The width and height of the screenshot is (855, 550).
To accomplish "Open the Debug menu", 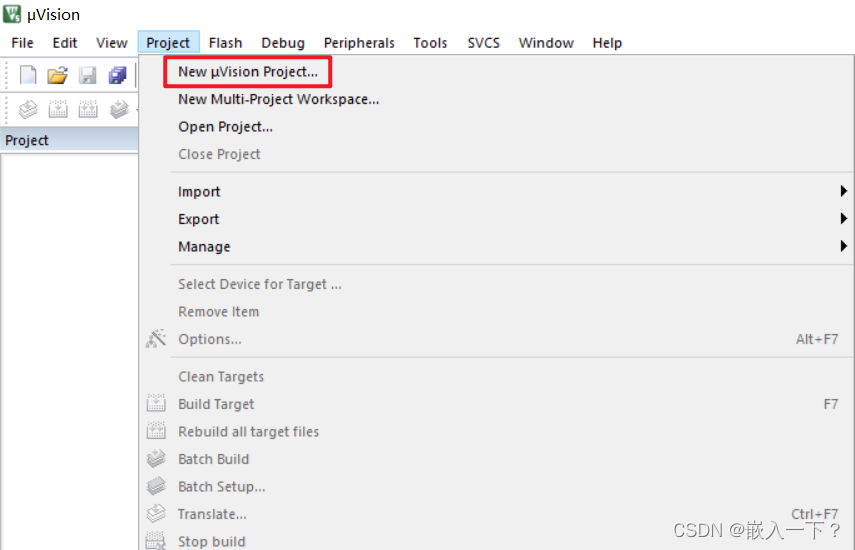I will [x=283, y=43].
